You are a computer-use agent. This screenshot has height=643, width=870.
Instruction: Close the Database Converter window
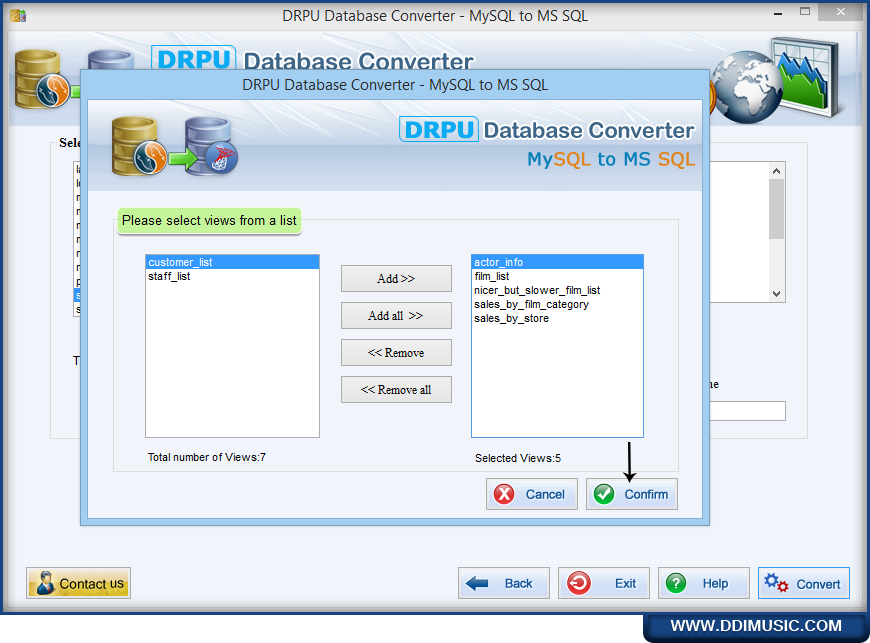click(x=841, y=12)
